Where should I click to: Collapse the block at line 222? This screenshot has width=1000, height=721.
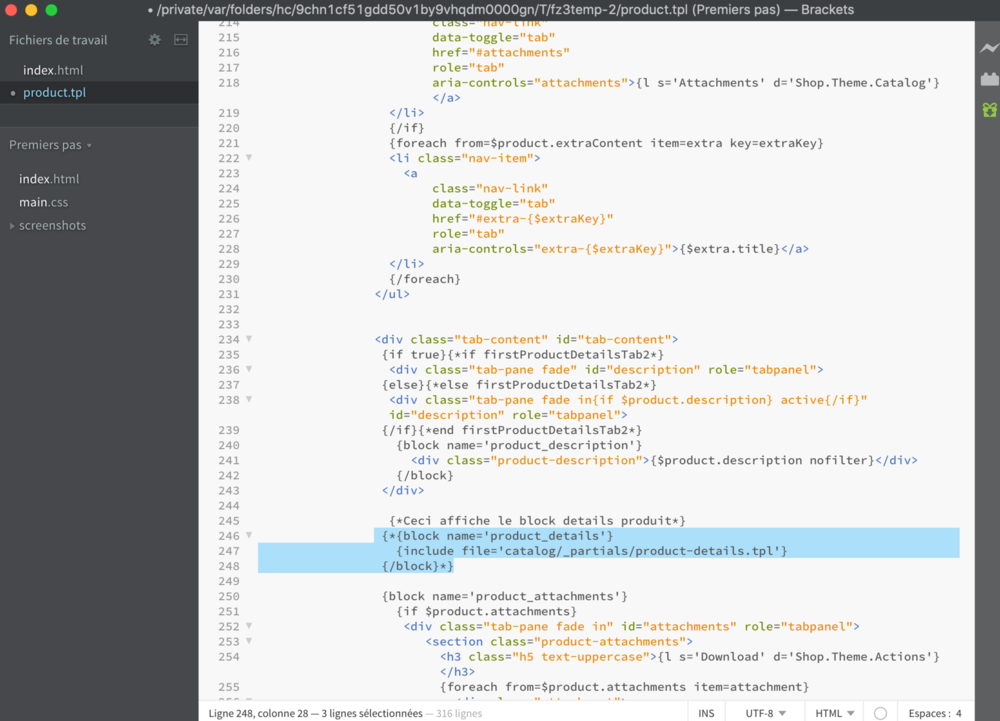click(x=249, y=158)
